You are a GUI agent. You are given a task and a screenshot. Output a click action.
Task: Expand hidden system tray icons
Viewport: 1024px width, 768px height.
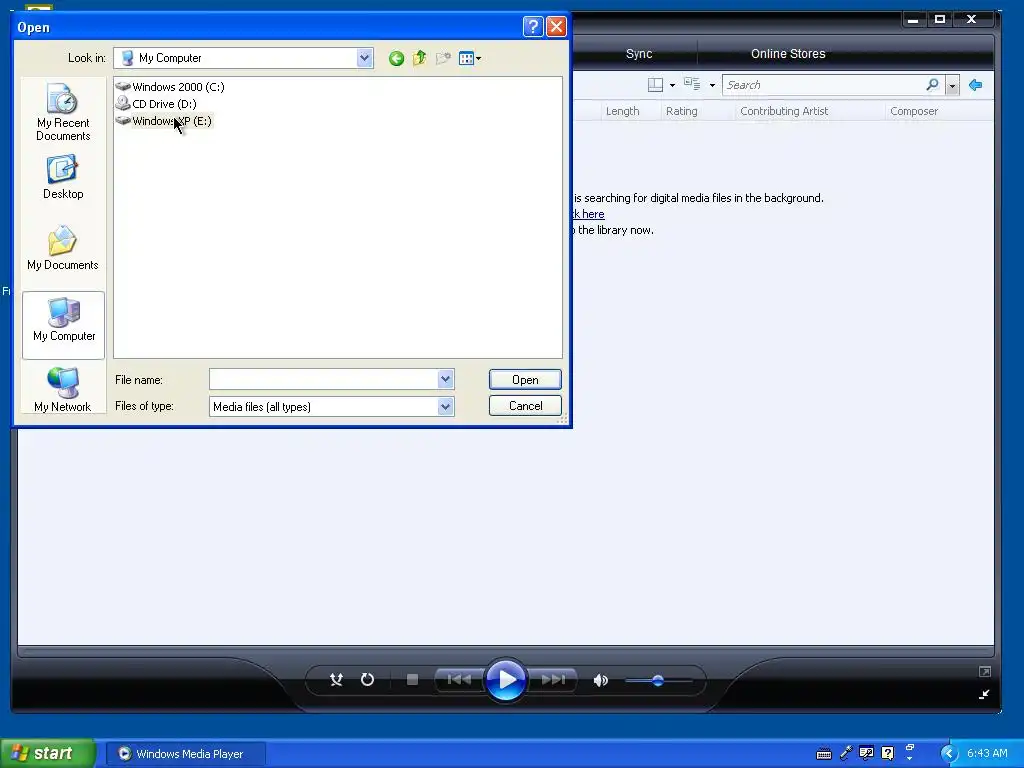point(949,754)
